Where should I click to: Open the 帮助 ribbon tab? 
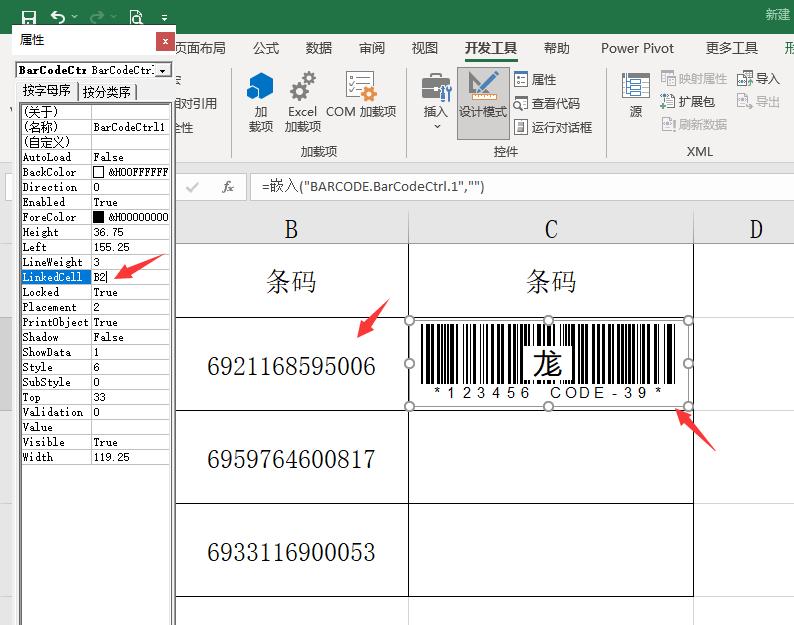point(557,48)
